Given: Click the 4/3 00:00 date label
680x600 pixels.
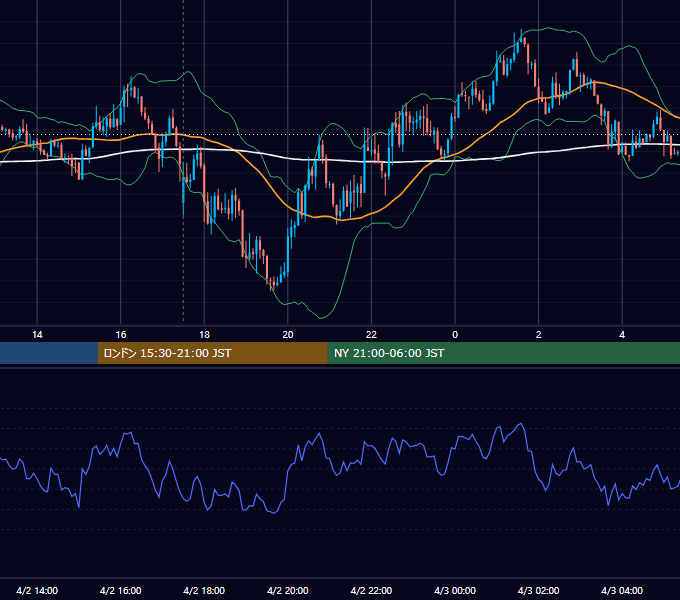Looking at the screenshot, I should [455, 590].
